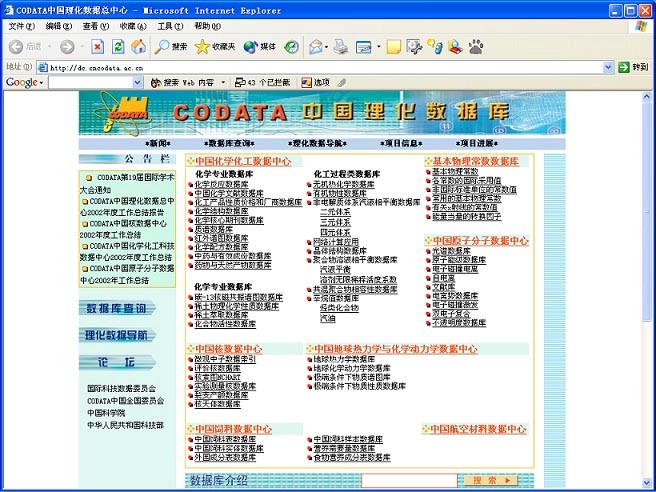
Task: Open the CODATA第19届国际学术大会通知 announcement
Action: pos(127,183)
